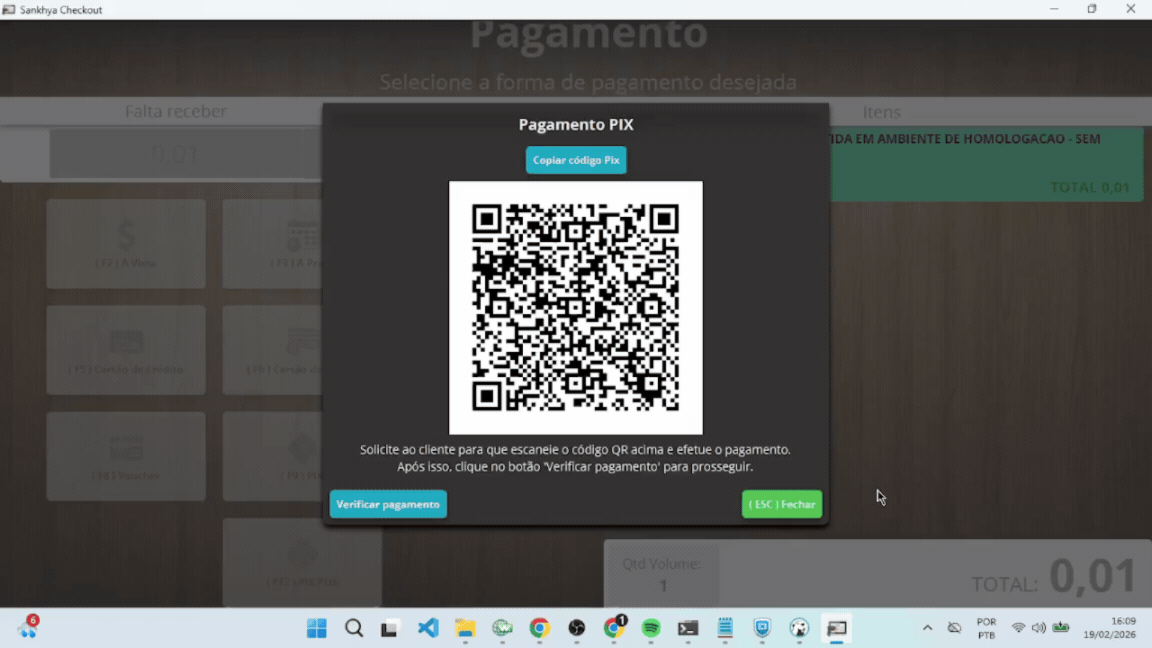Open the POR PTB language switcher
This screenshot has height=648, width=1152.
point(987,628)
